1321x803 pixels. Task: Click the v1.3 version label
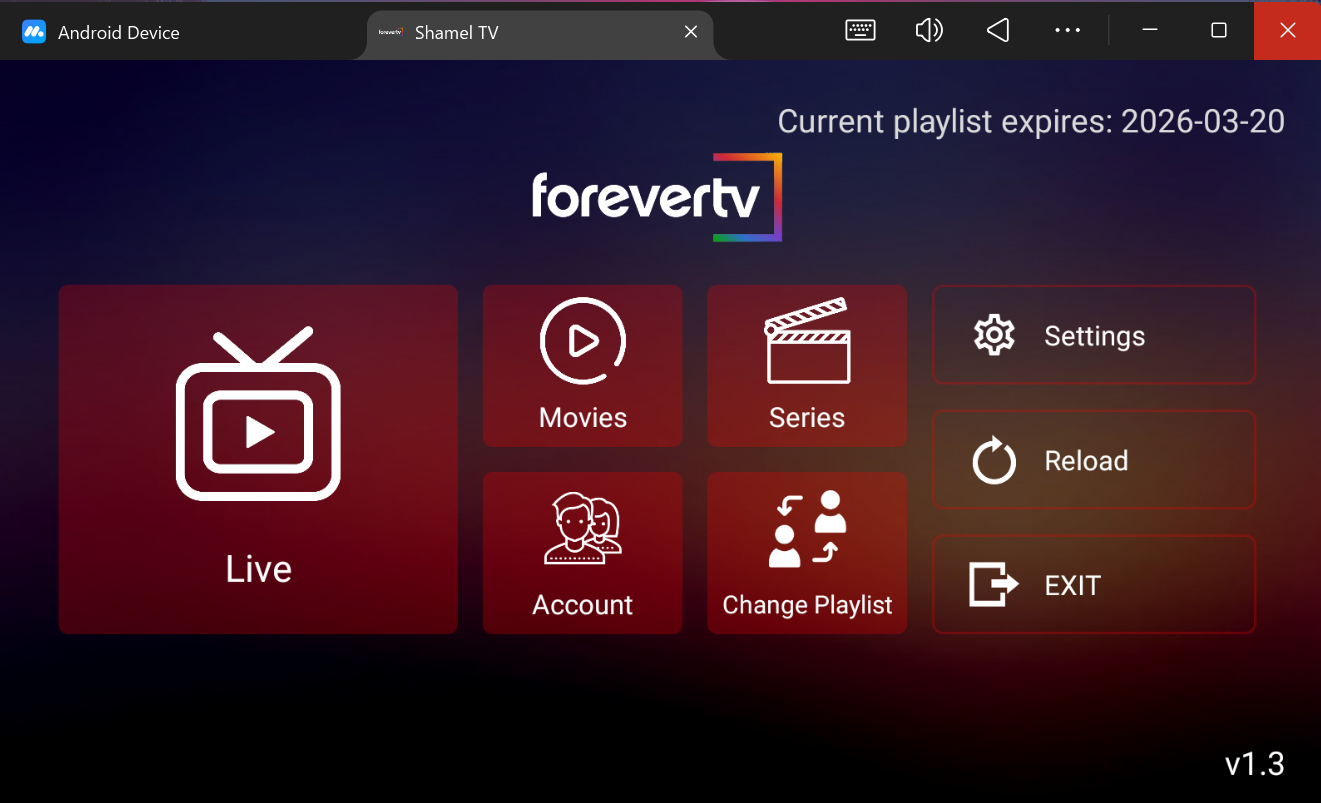pos(1254,764)
